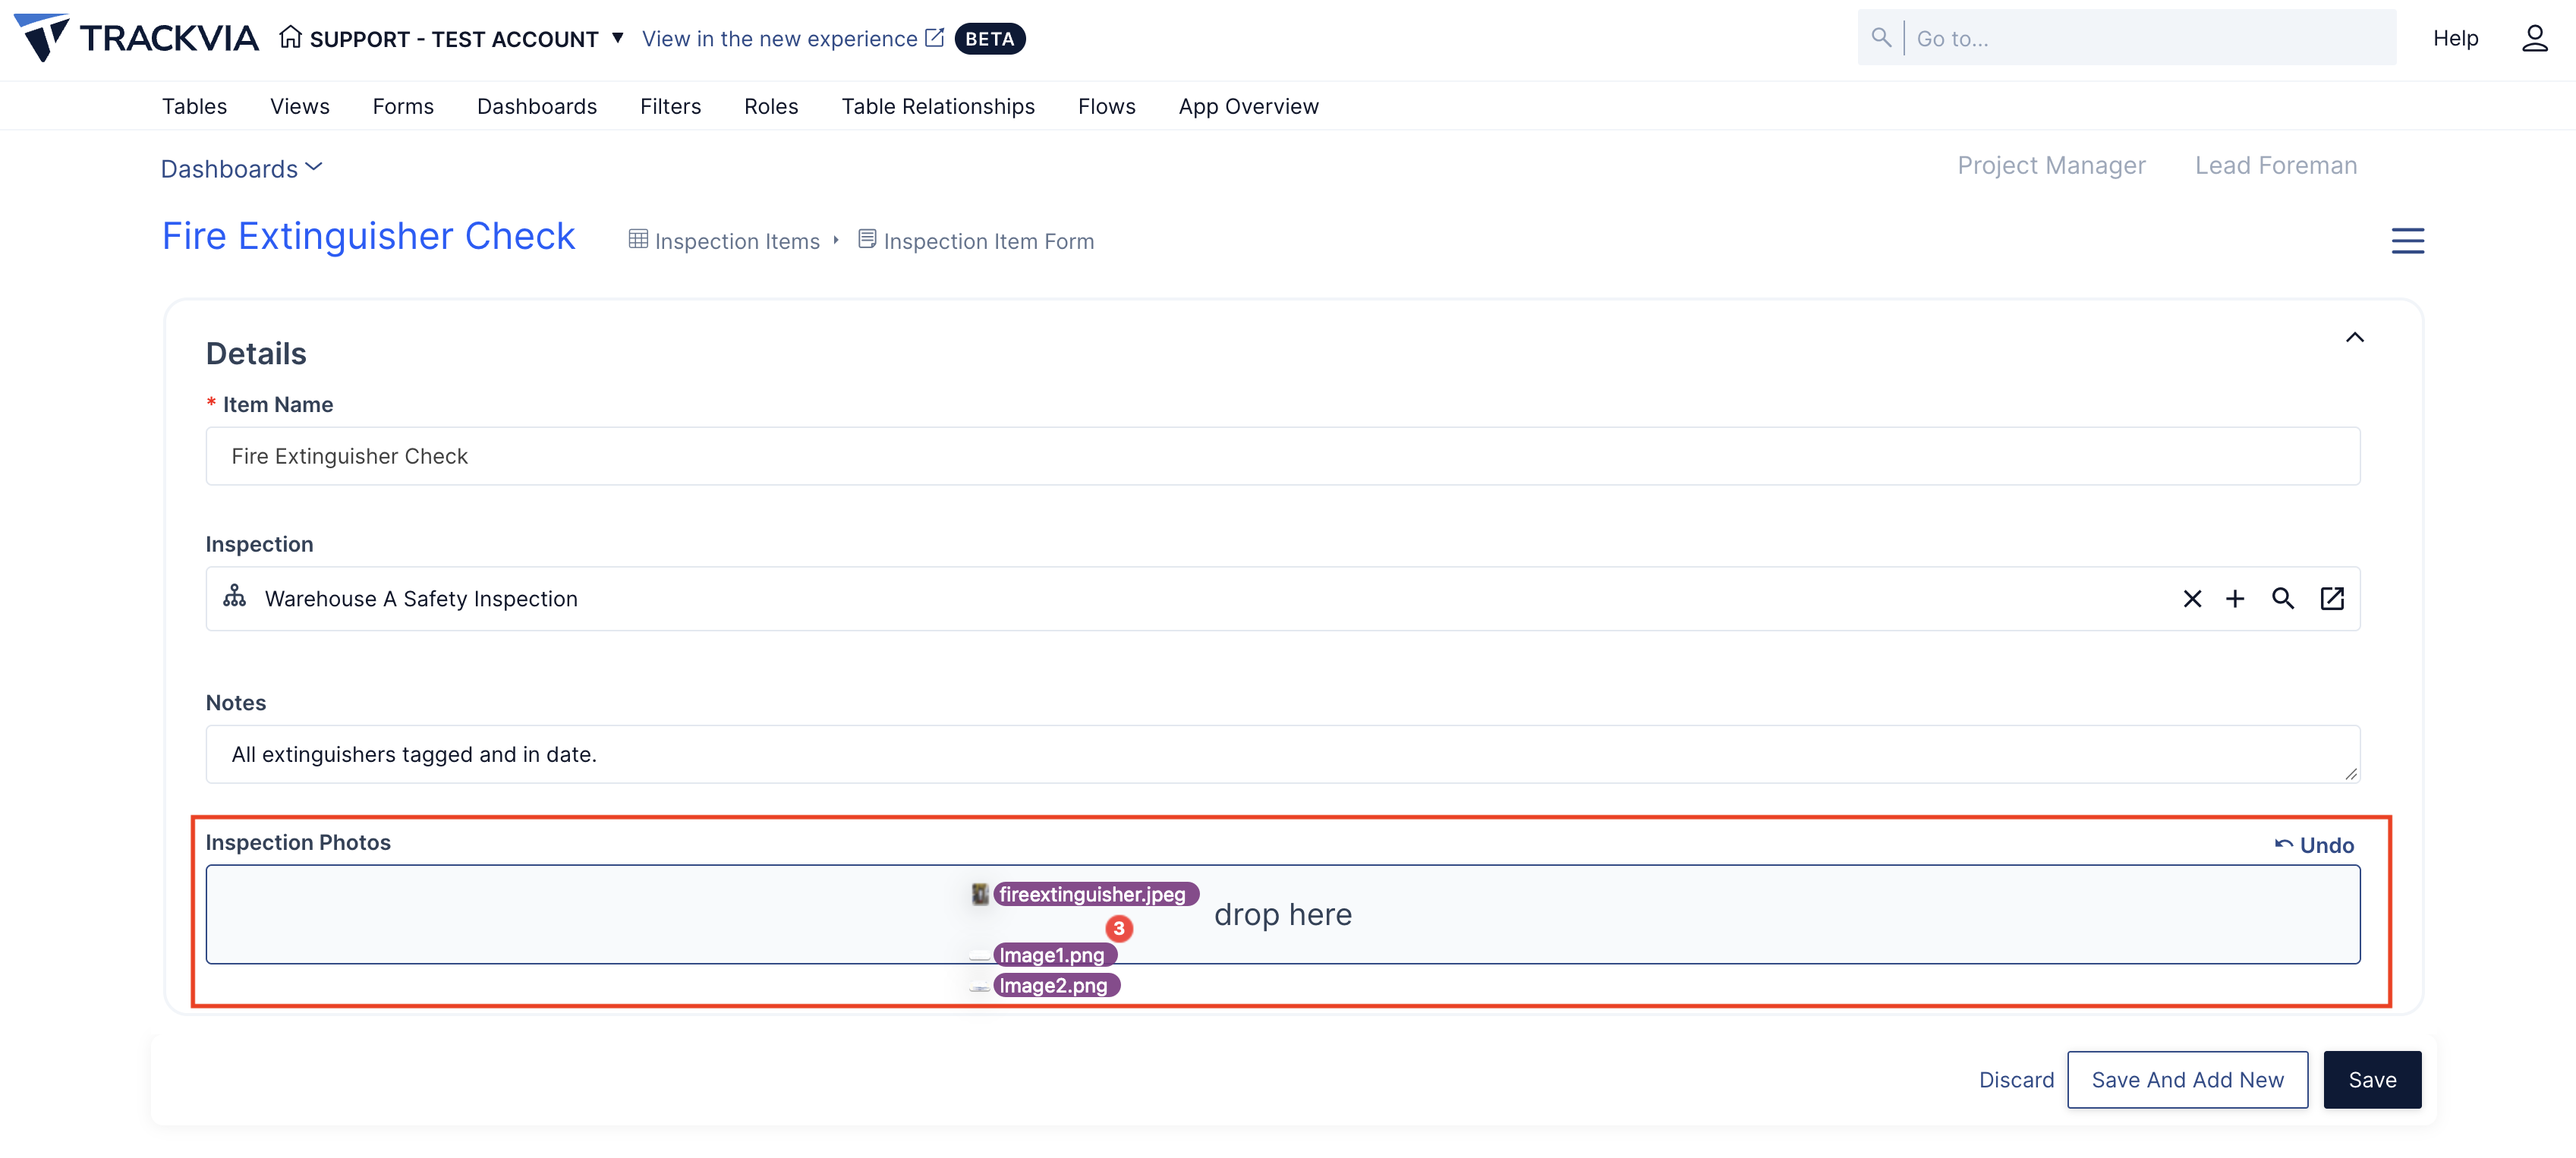Click into the Notes text area
This screenshot has width=2576, height=1158.
click(1283, 754)
